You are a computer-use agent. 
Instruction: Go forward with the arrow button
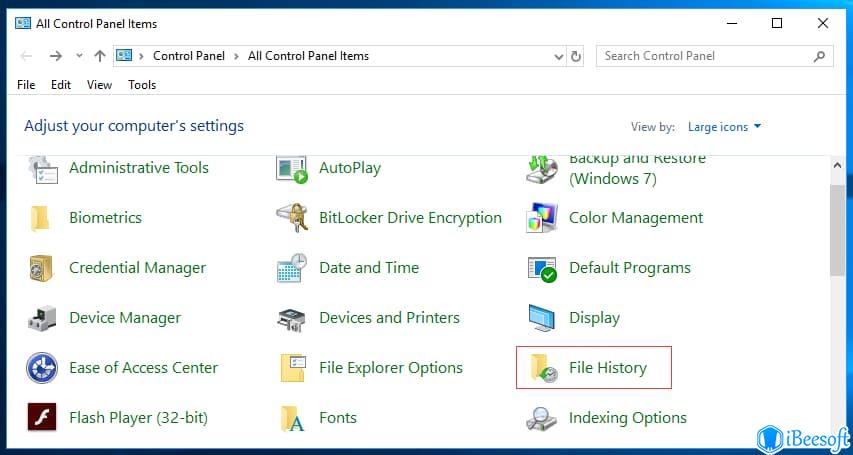coord(55,56)
